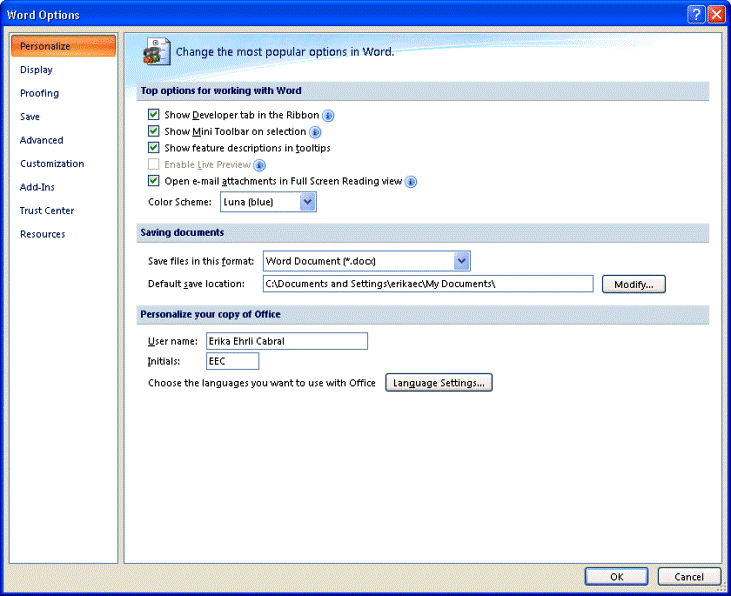Click 'Change the most popular options in Word.' text
The image size is (731, 596).
pos(285,52)
